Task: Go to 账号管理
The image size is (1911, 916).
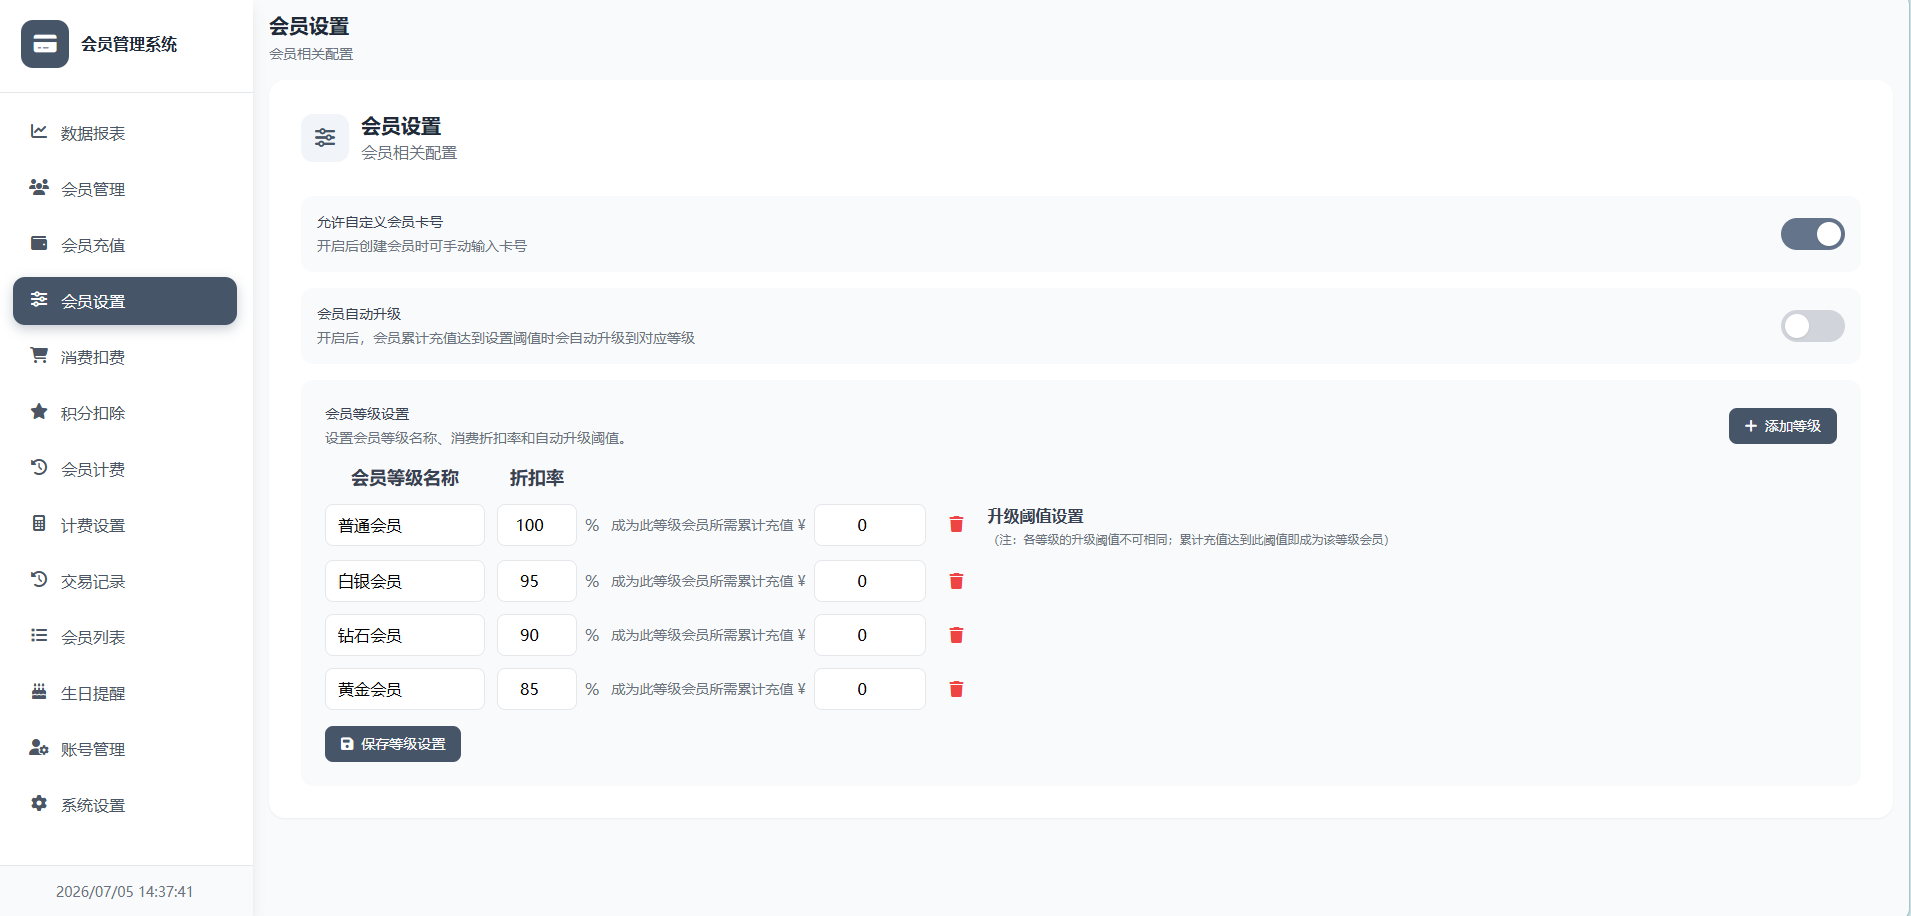Action: [x=125, y=749]
